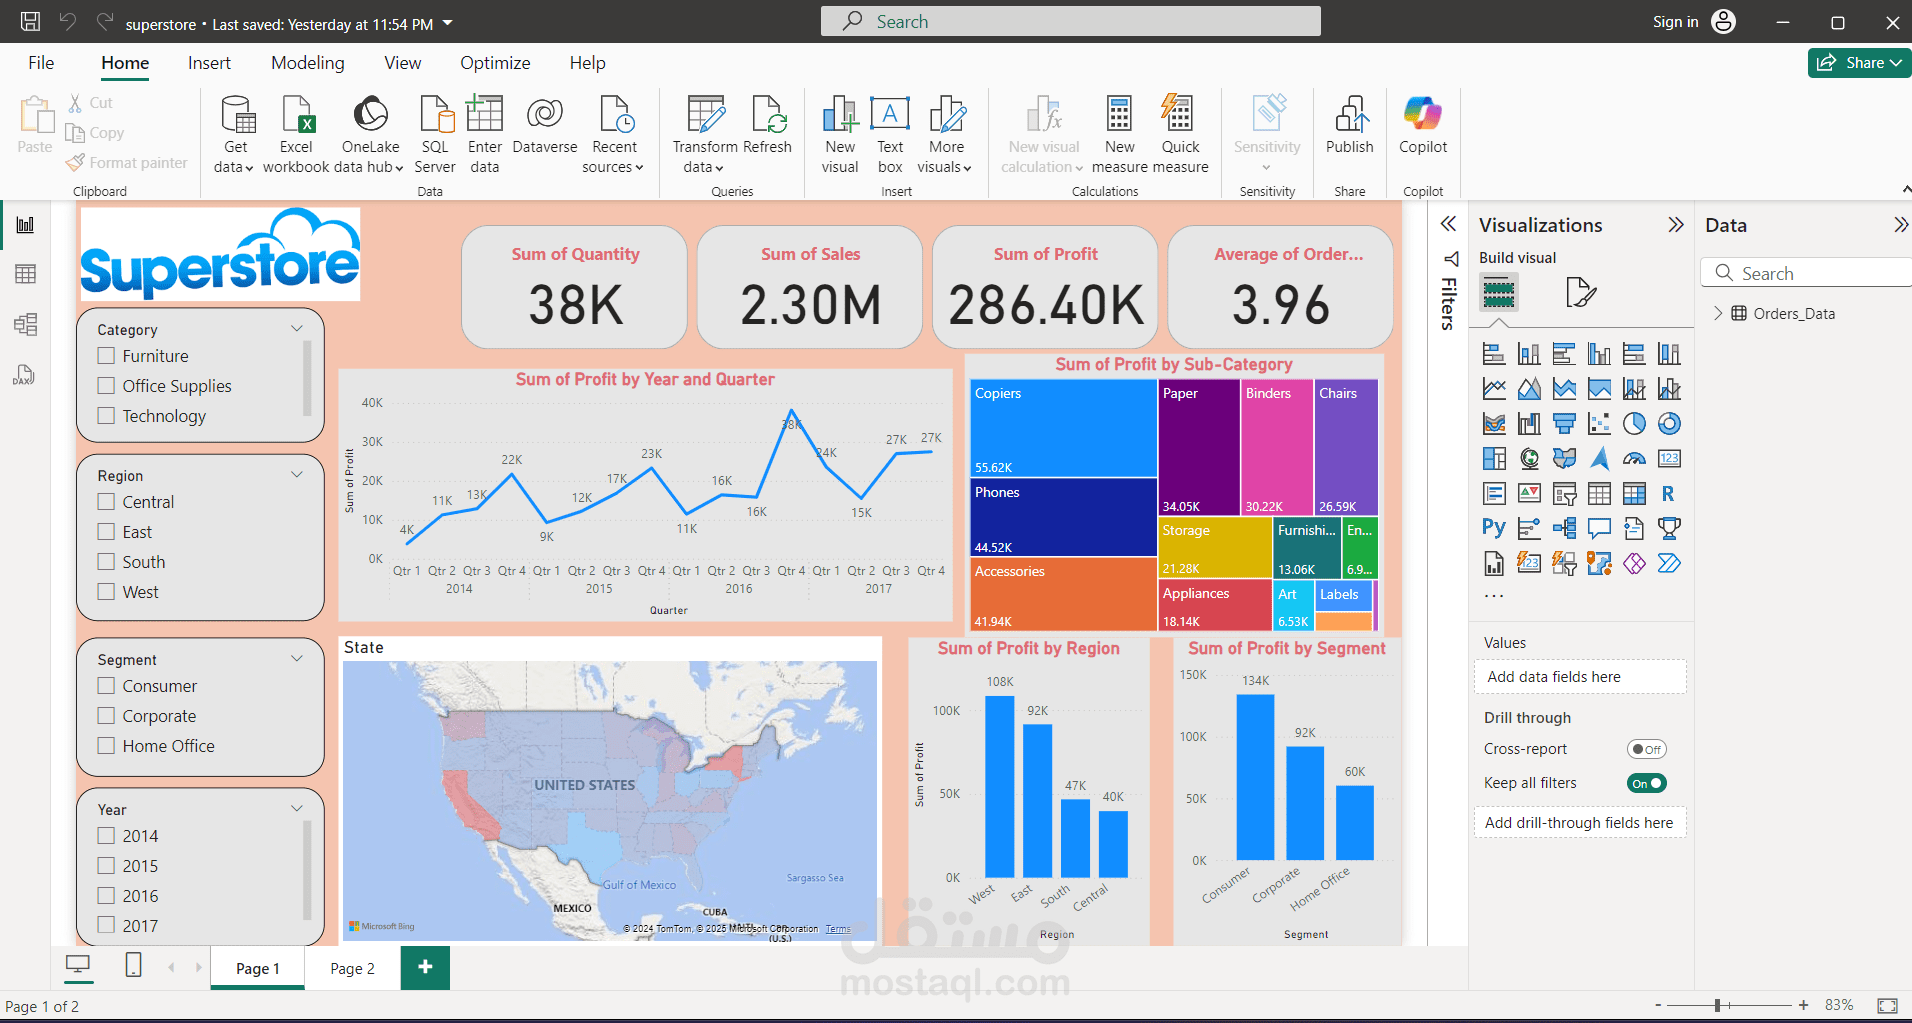Select the Gauge visual type

tap(1634, 459)
